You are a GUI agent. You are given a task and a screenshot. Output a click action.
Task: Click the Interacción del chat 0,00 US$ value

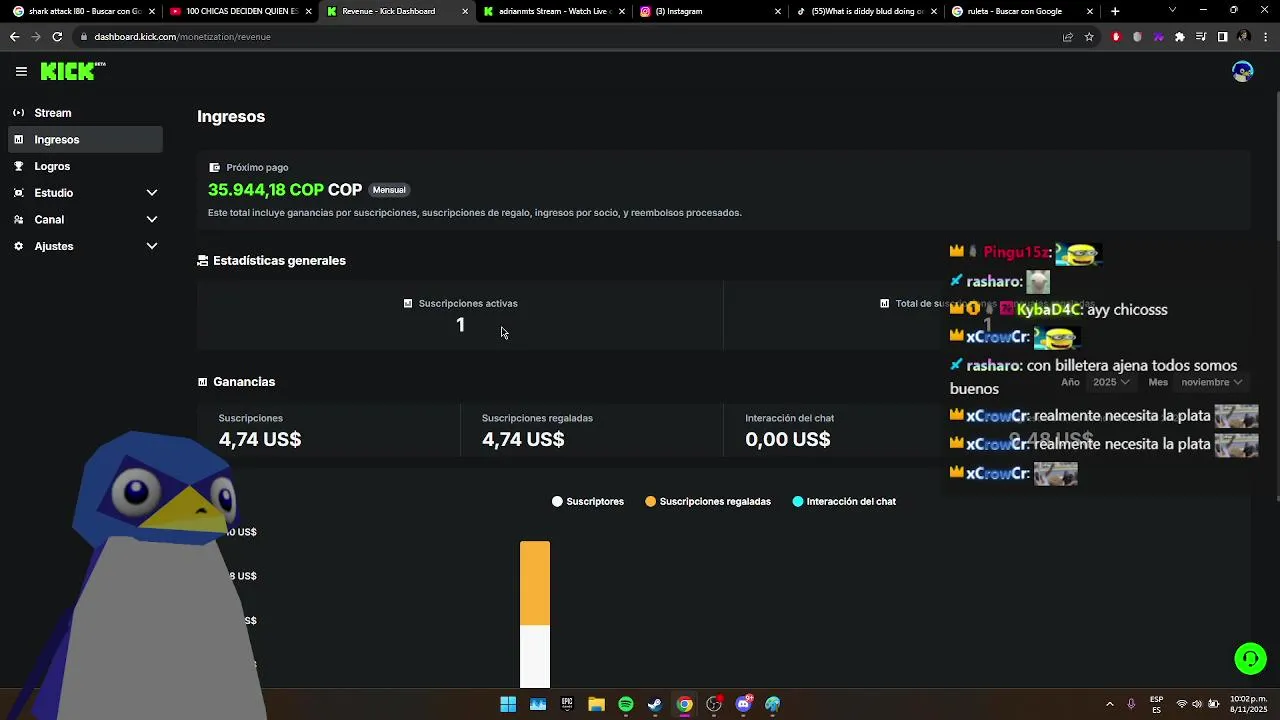coord(788,440)
